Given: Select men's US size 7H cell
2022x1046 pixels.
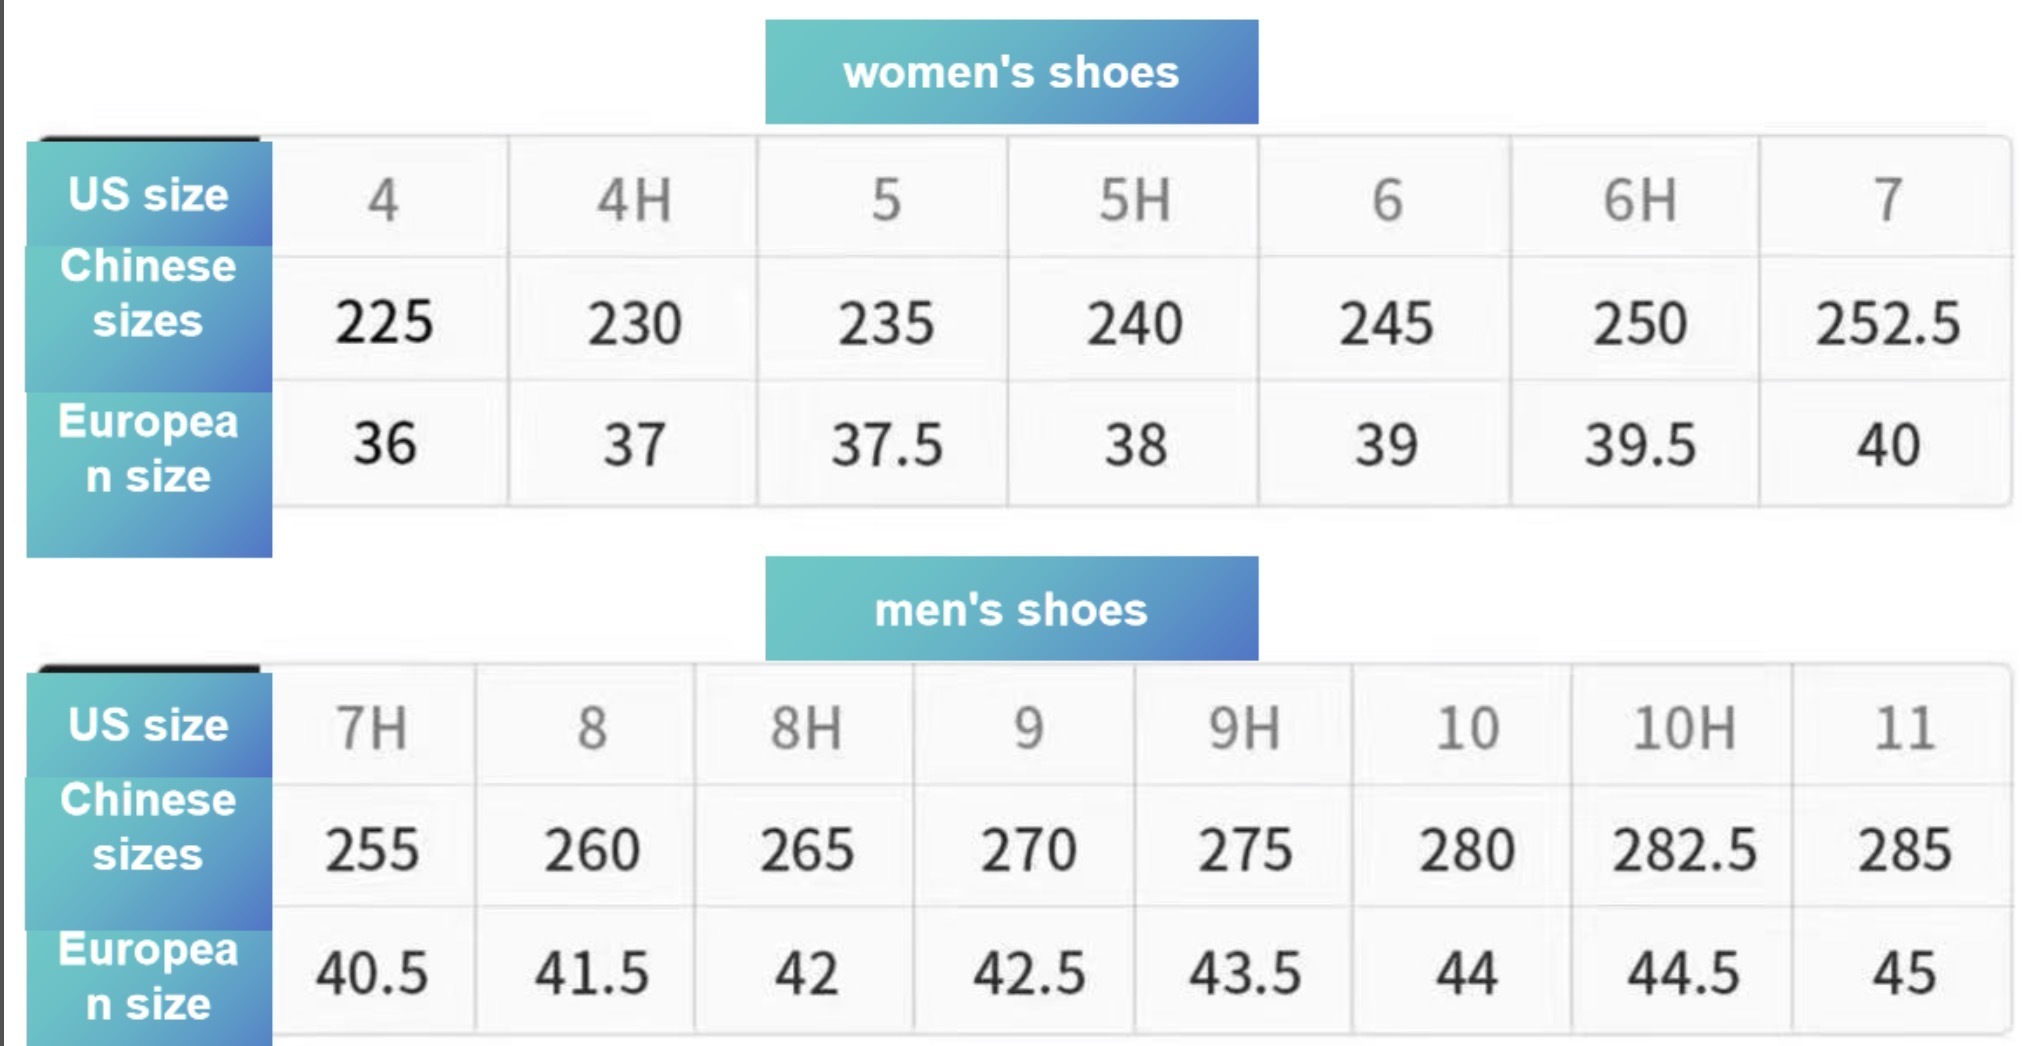Looking at the screenshot, I should [372, 727].
